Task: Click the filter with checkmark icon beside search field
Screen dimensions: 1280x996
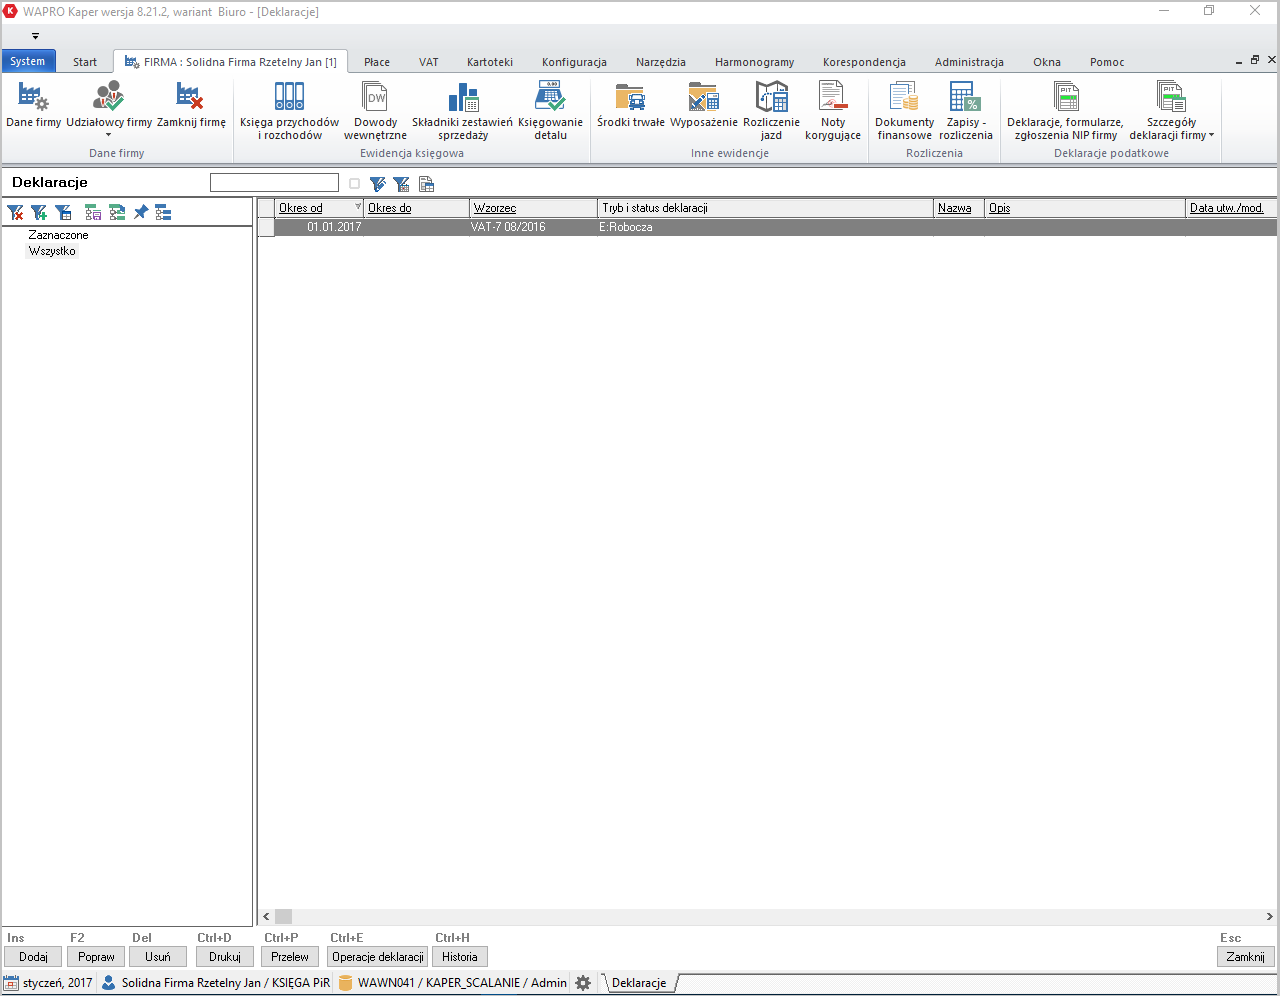Action: pyautogui.click(x=377, y=184)
